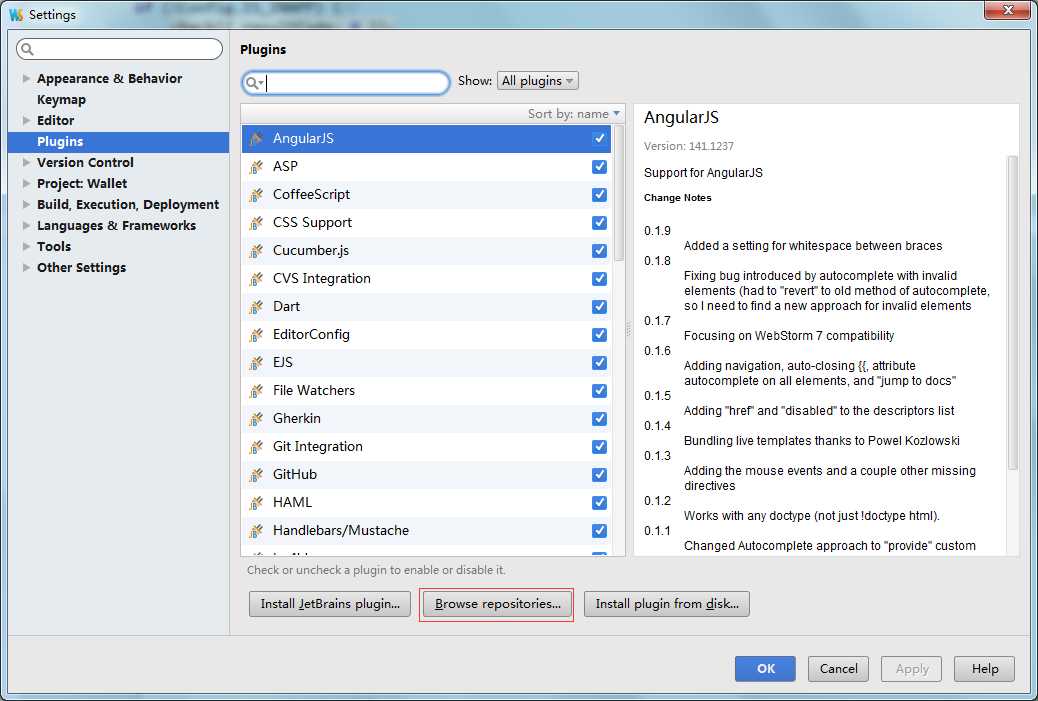Click the Cucumber.js plugin icon
Image resolution: width=1038 pixels, height=701 pixels.
(256, 251)
